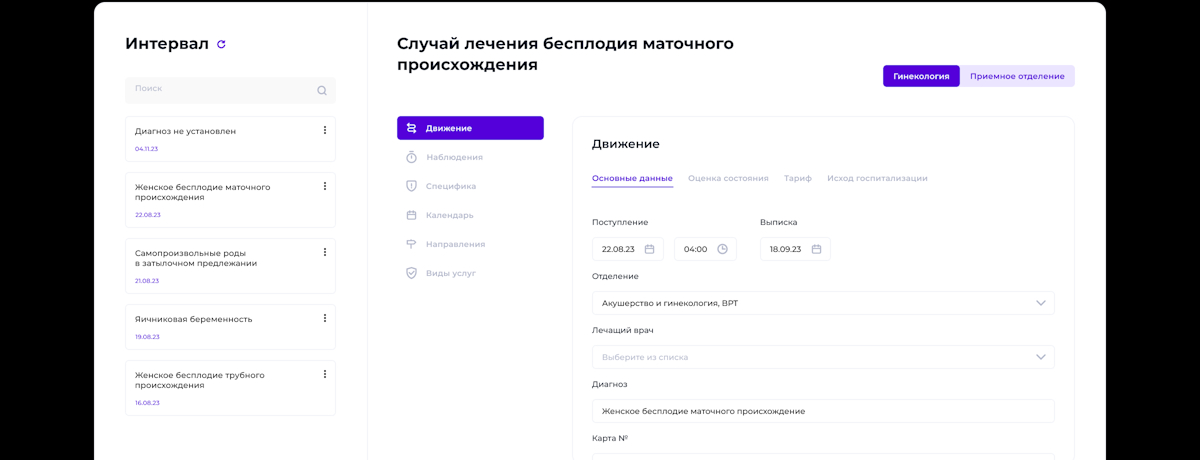Open the three-dot menu for Яичниковая беременность
Image resolution: width=1200 pixels, height=460 pixels.
[325, 318]
